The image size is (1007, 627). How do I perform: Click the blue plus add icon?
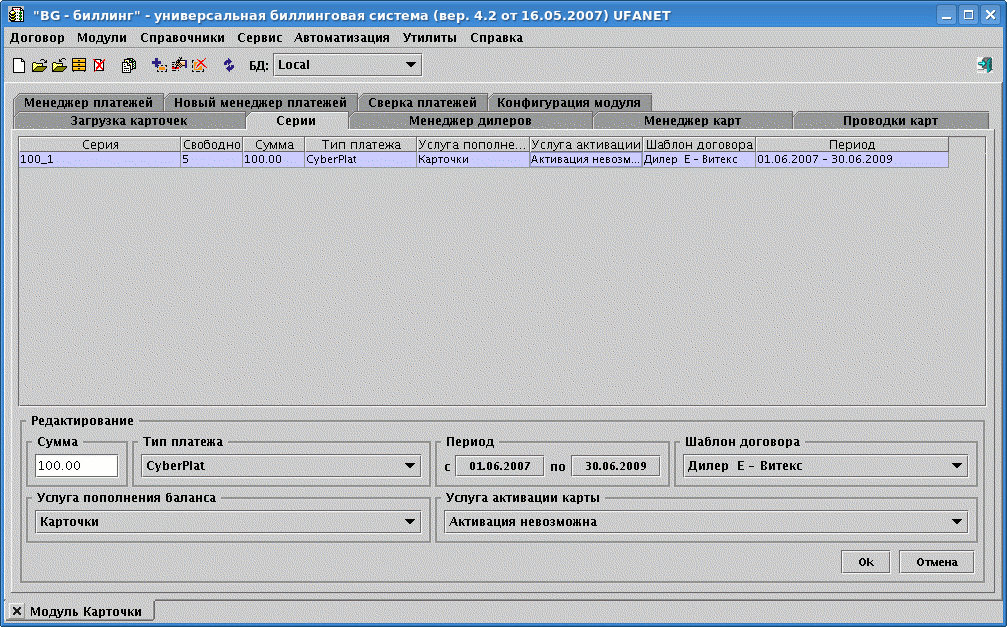(x=159, y=65)
